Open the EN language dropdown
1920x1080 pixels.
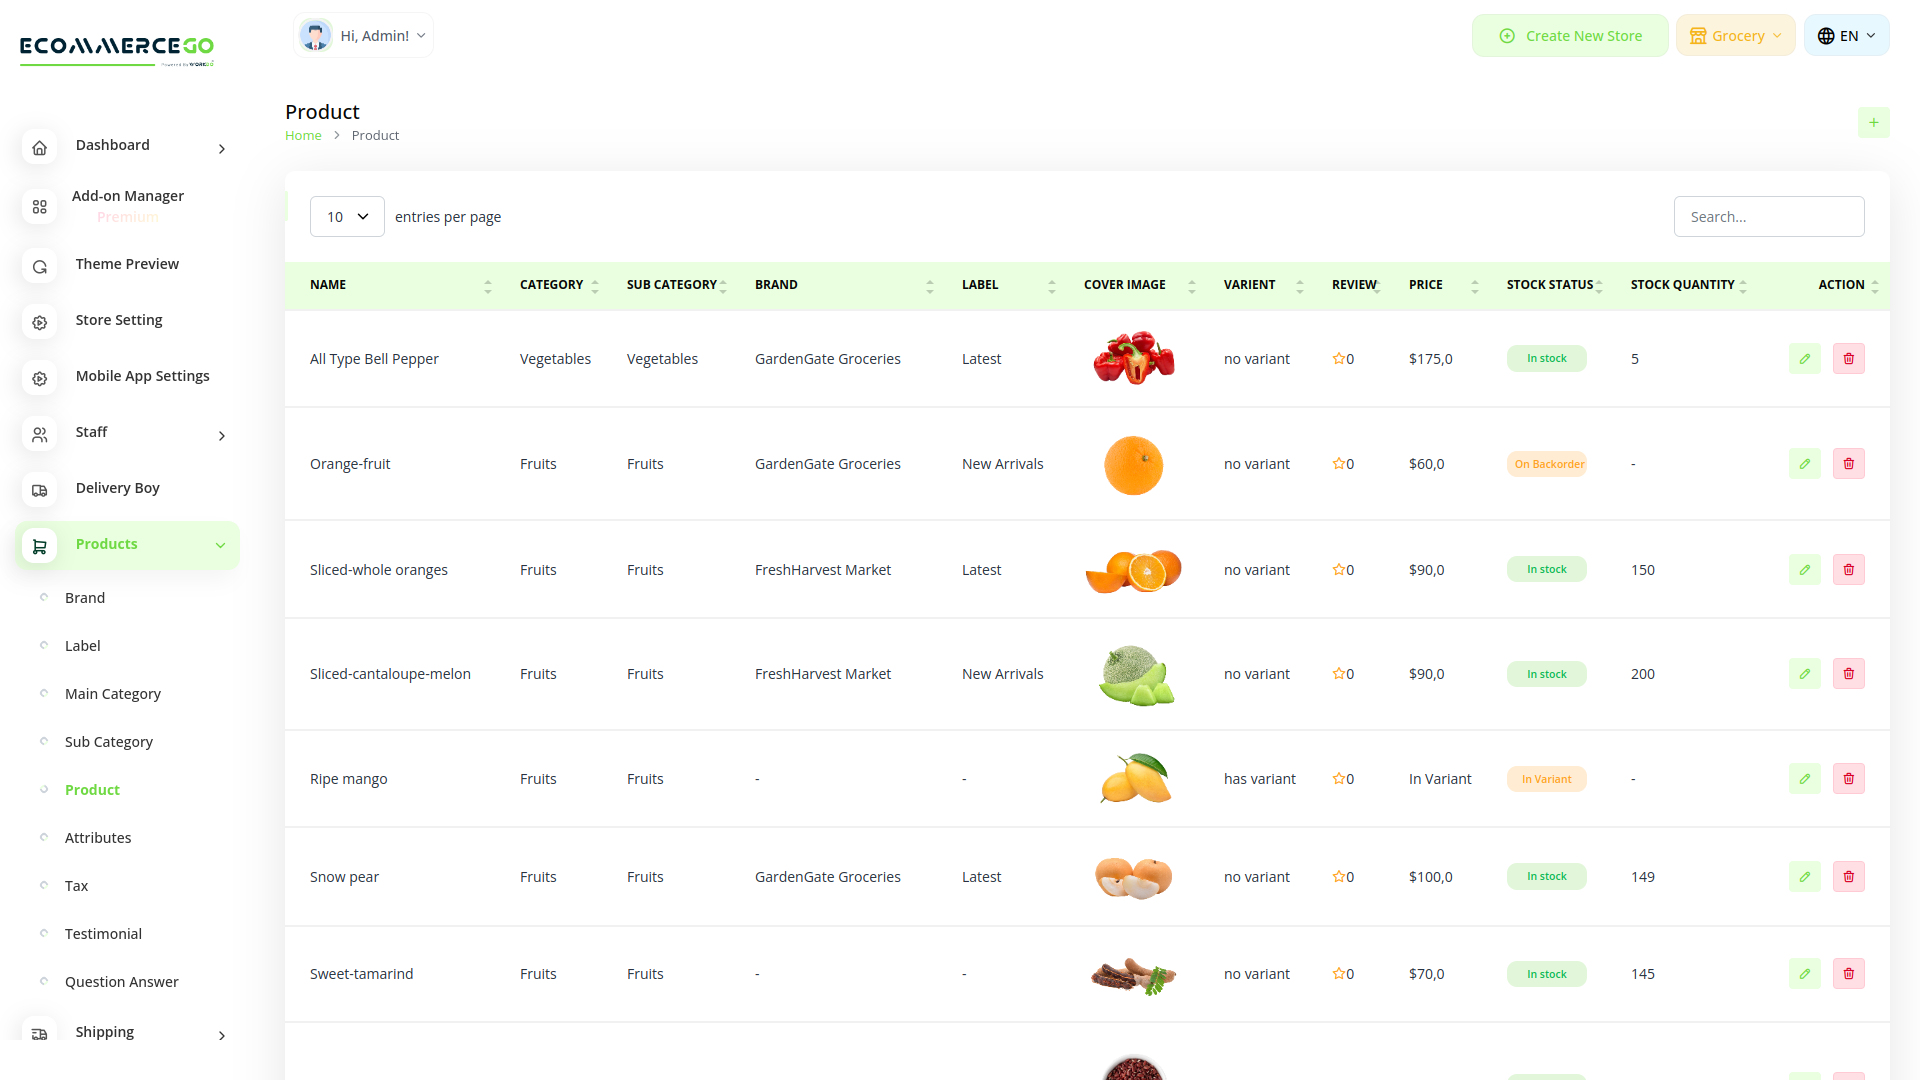1846,34
